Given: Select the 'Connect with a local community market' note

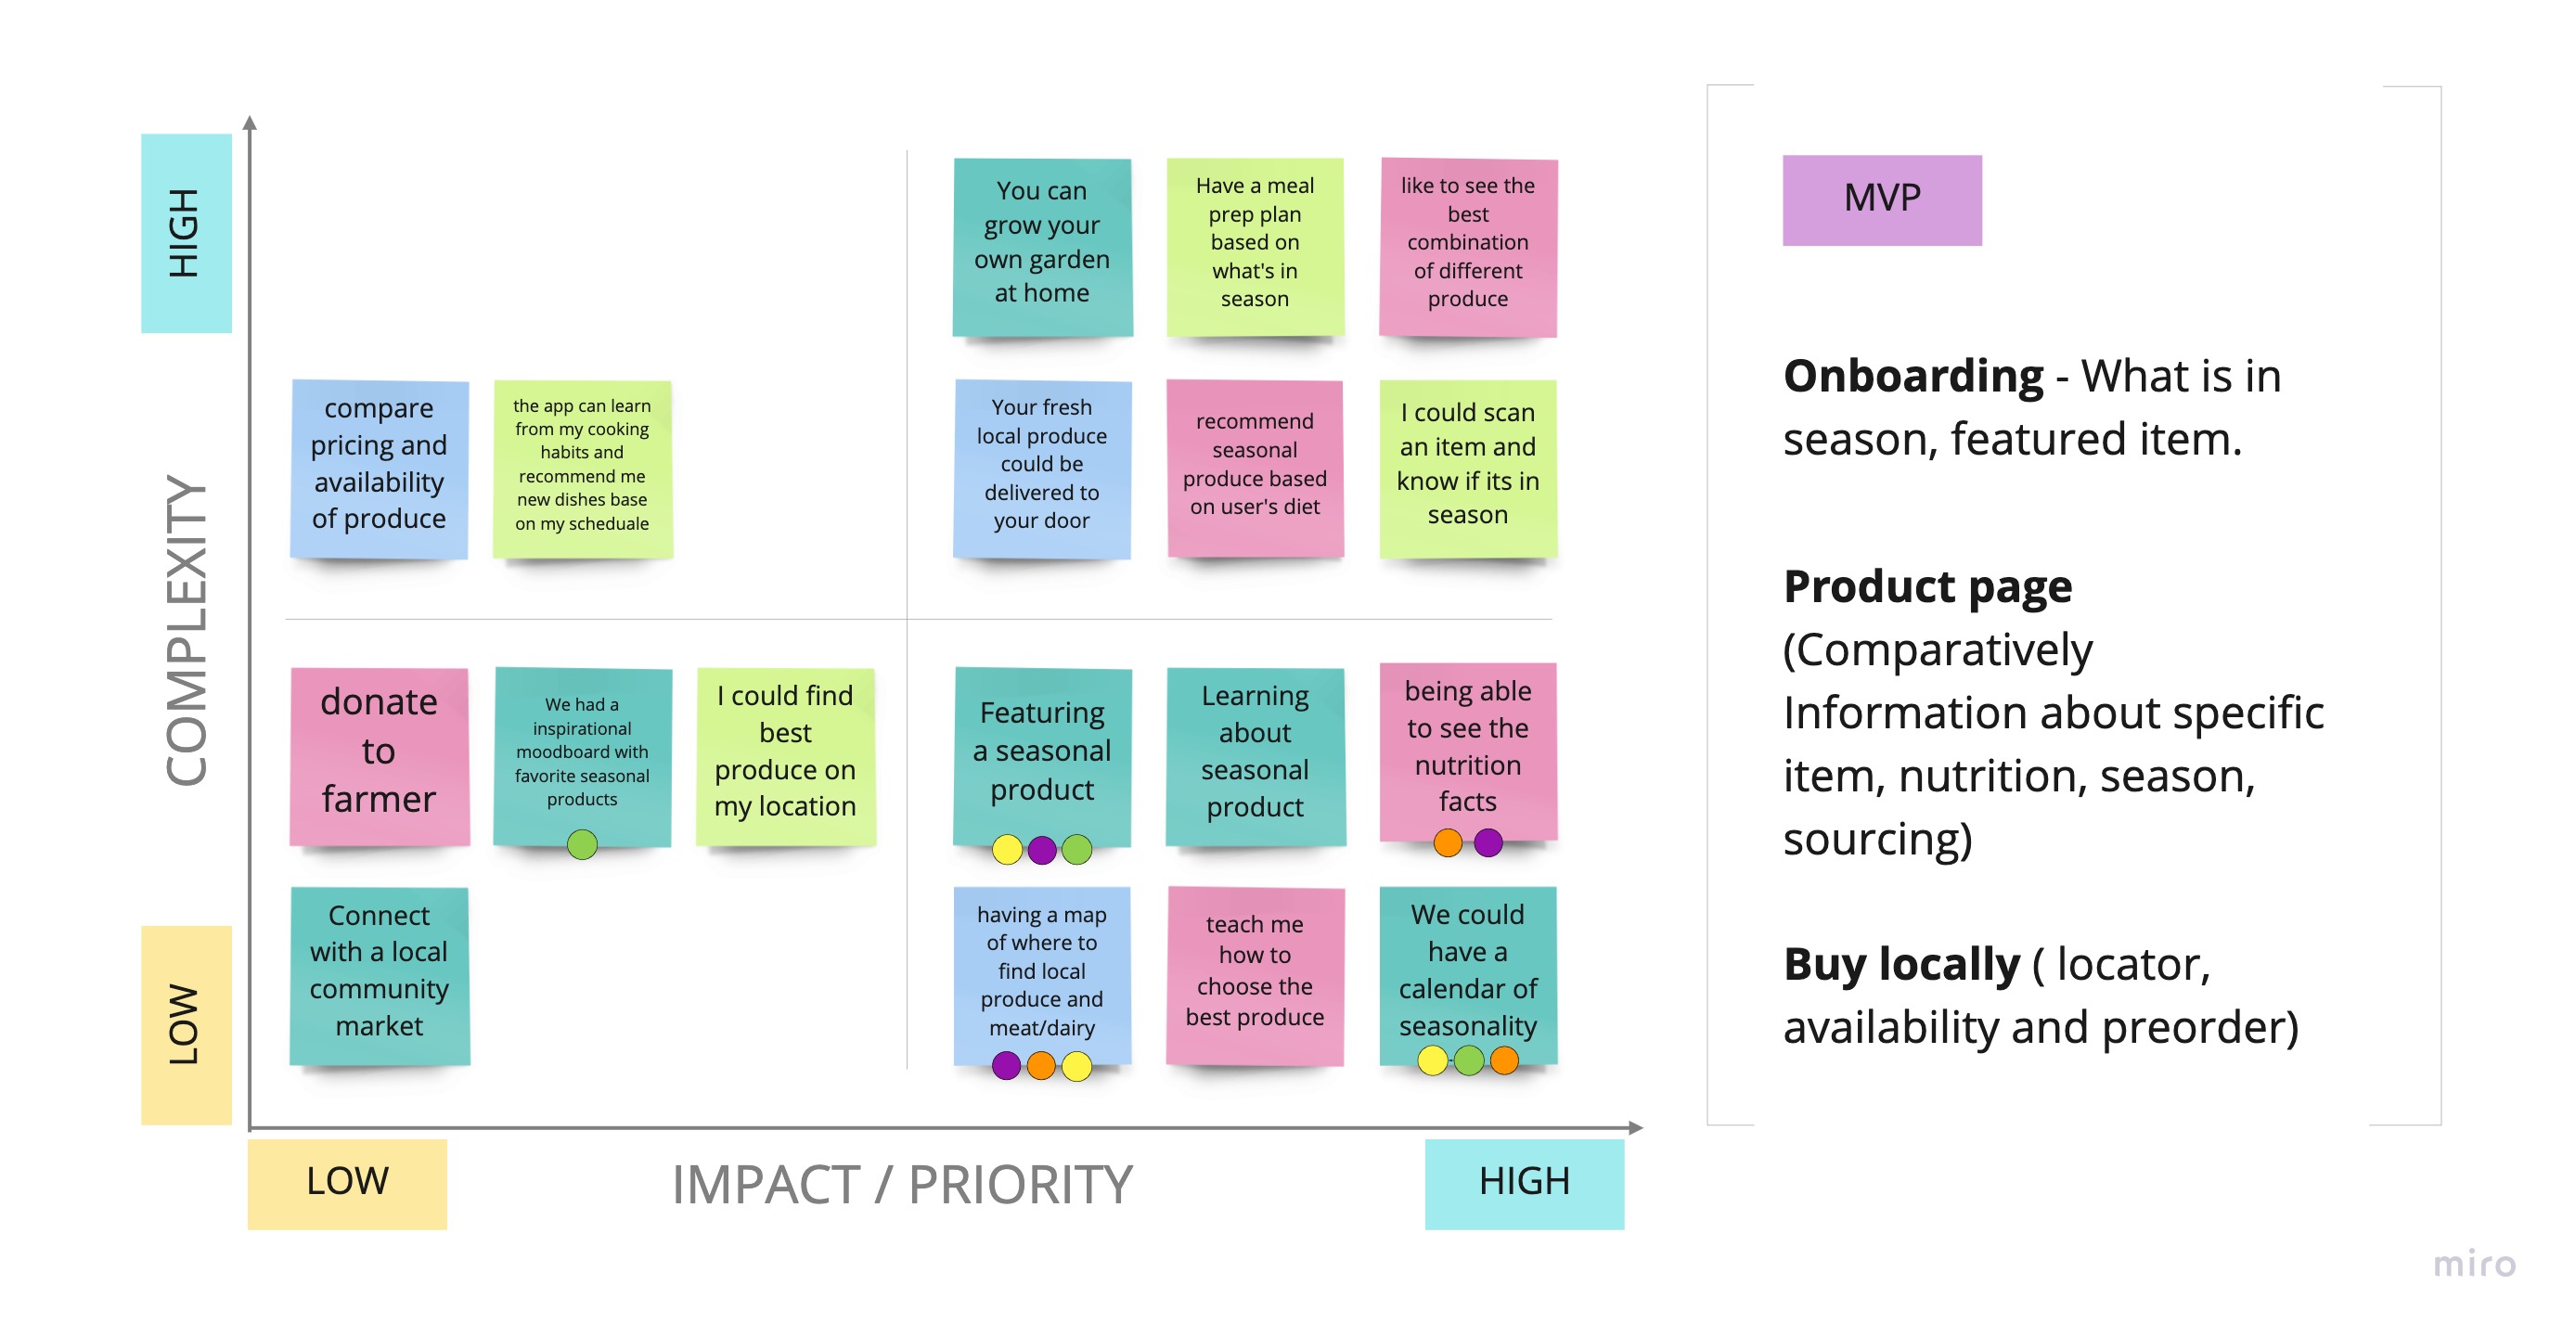Looking at the screenshot, I should click(x=379, y=975).
